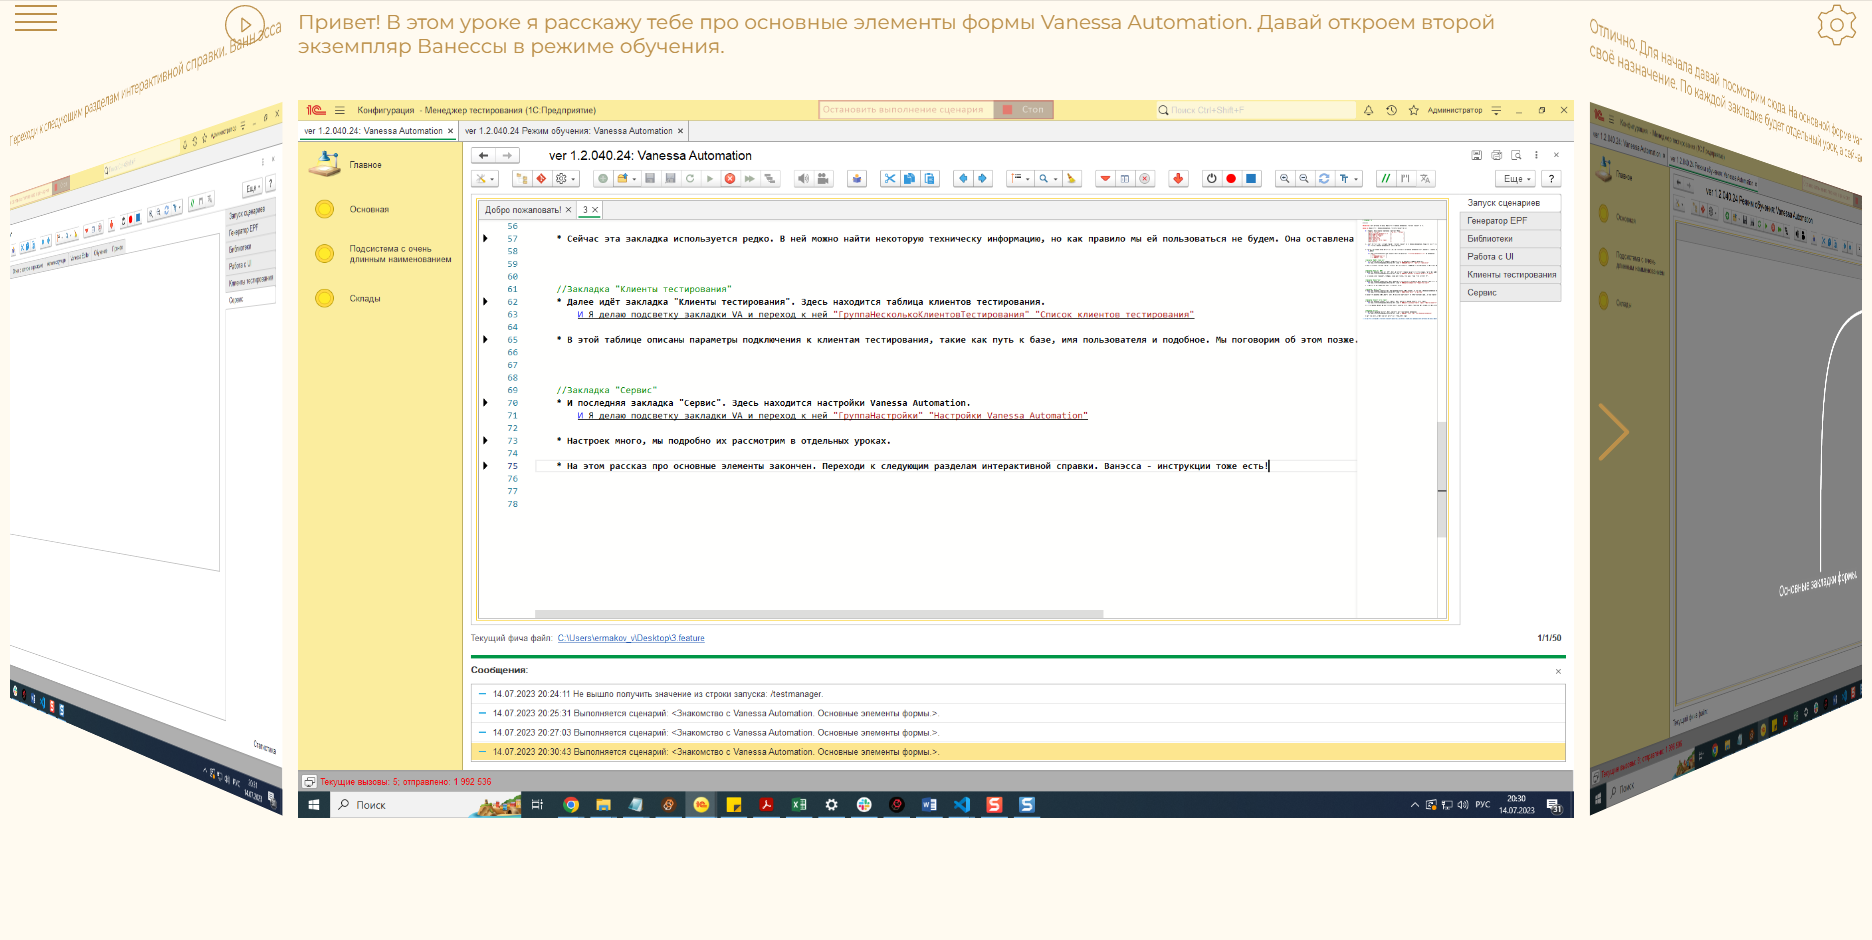Image resolution: width=1872 pixels, height=940 pixels.
Task: Click the paste clipboard icon
Action: pos(929,179)
